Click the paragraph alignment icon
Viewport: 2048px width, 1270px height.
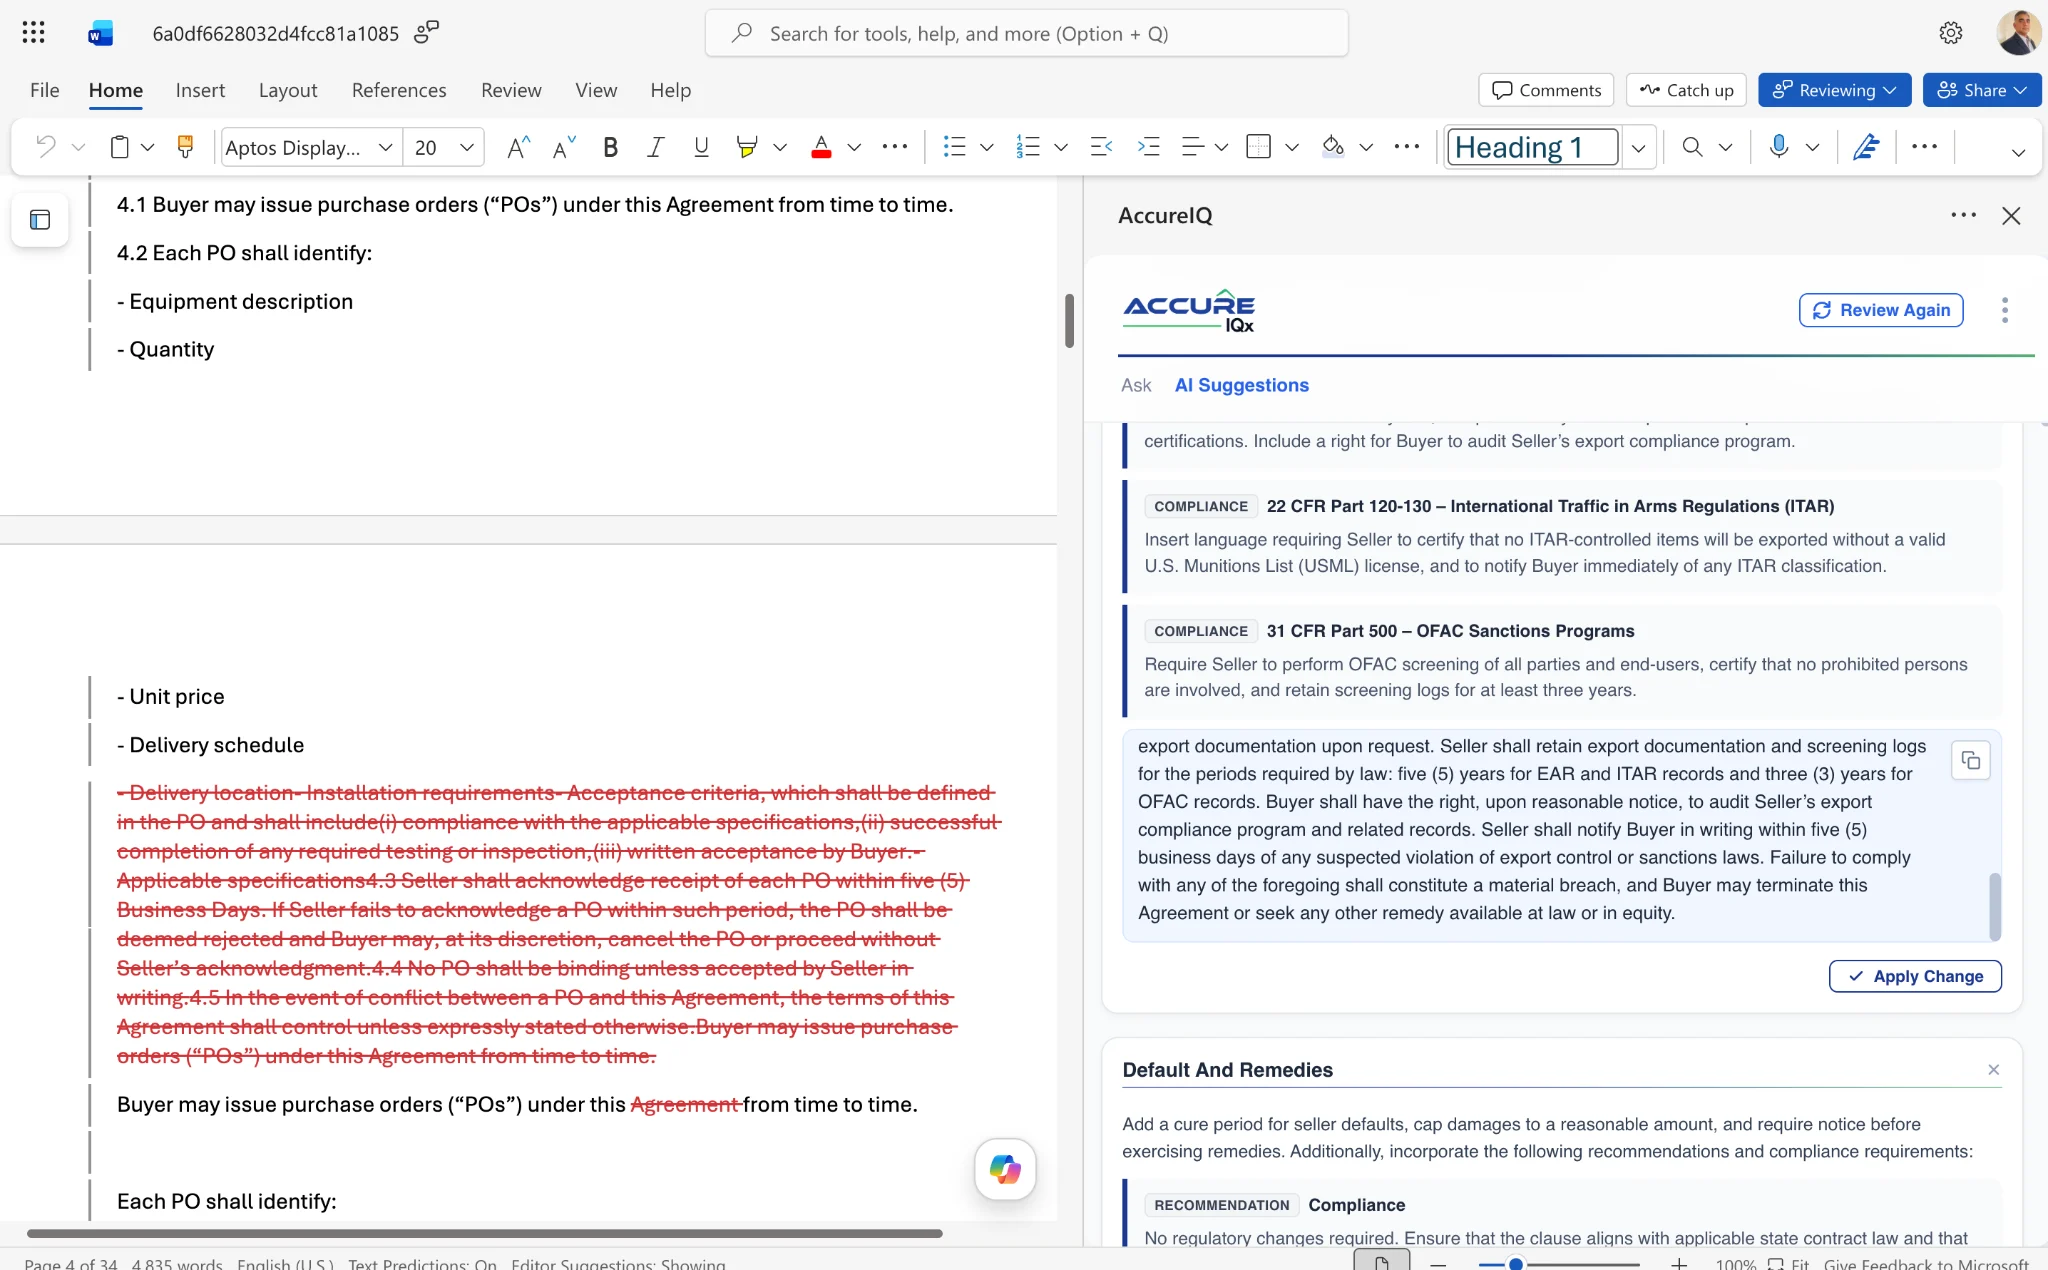pos(1192,147)
